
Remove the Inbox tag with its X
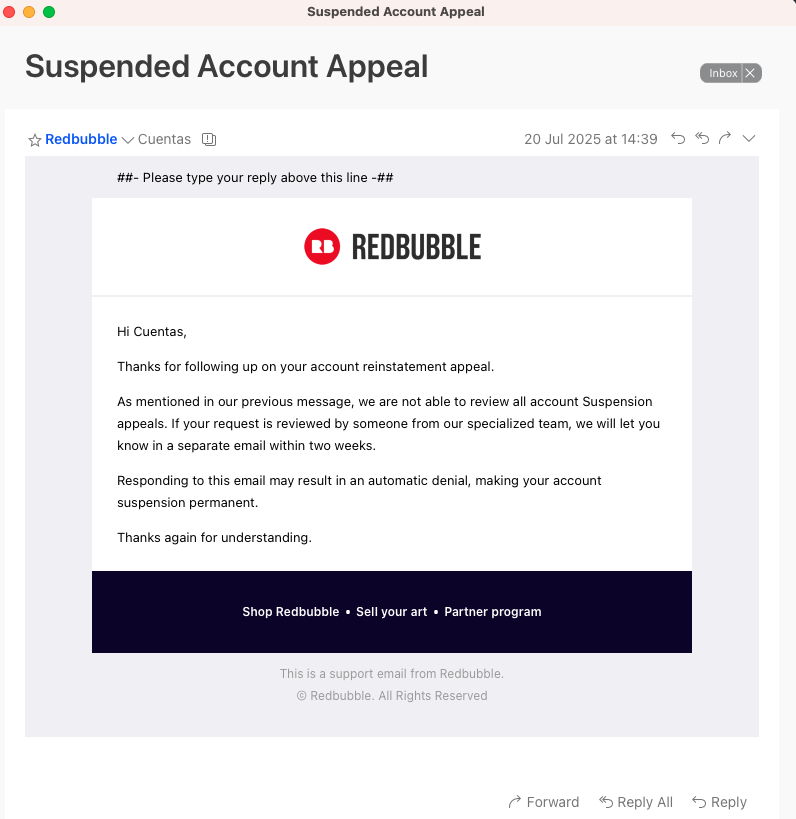click(751, 73)
